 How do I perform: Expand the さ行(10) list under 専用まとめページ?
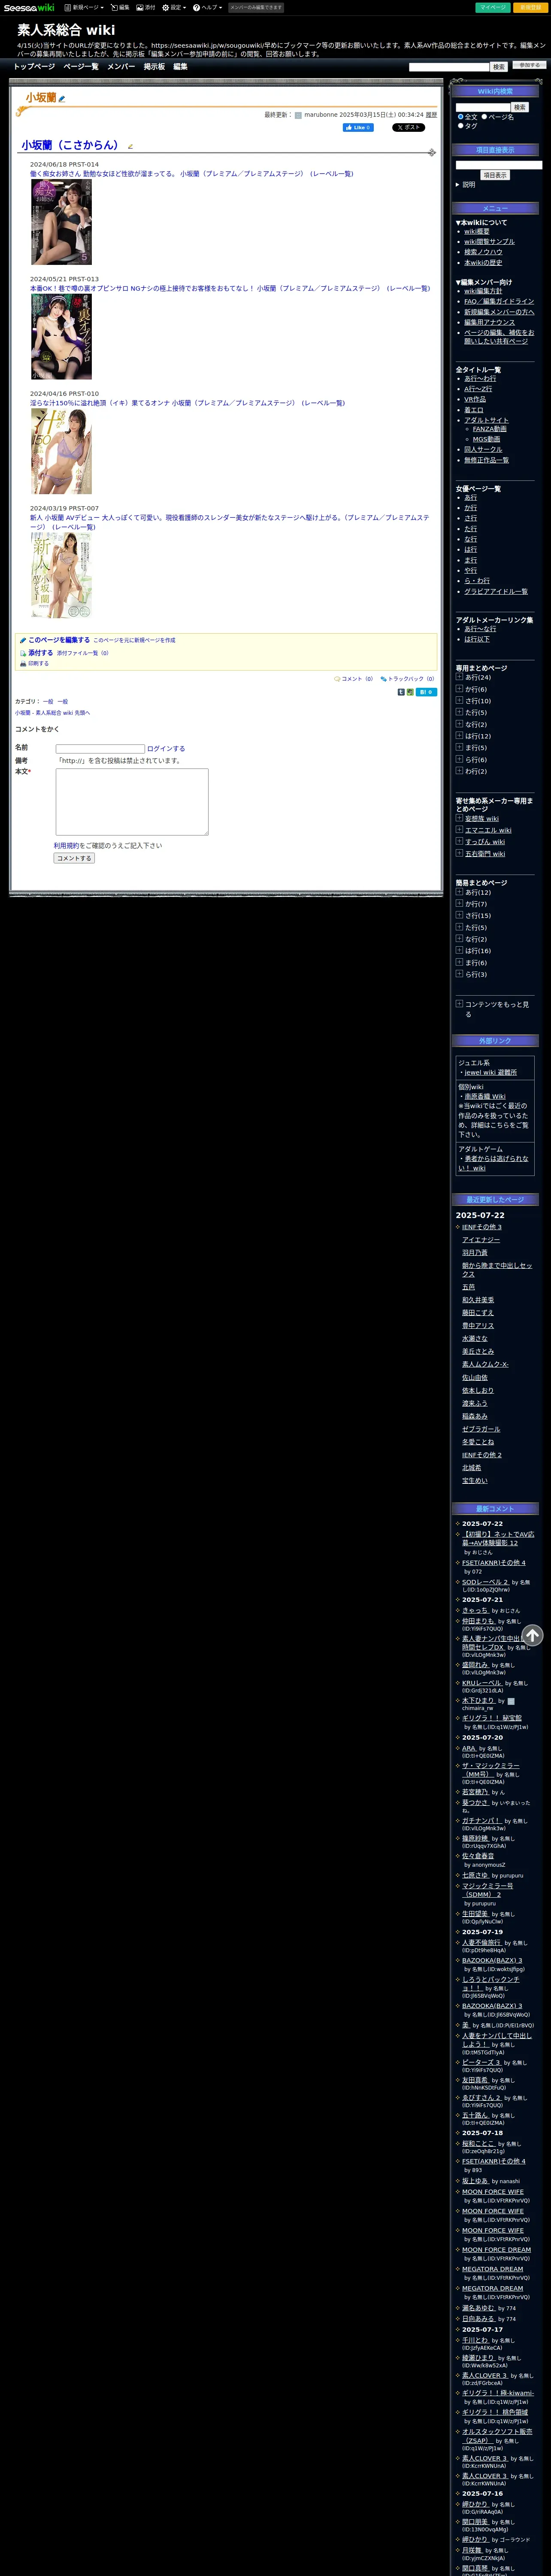click(x=459, y=701)
